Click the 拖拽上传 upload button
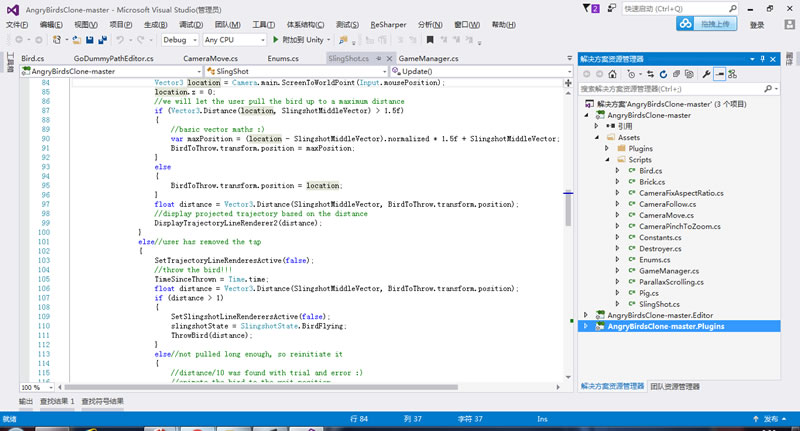The height and width of the screenshot is (431, 800). pyautogui.click(x=707, y=23)
